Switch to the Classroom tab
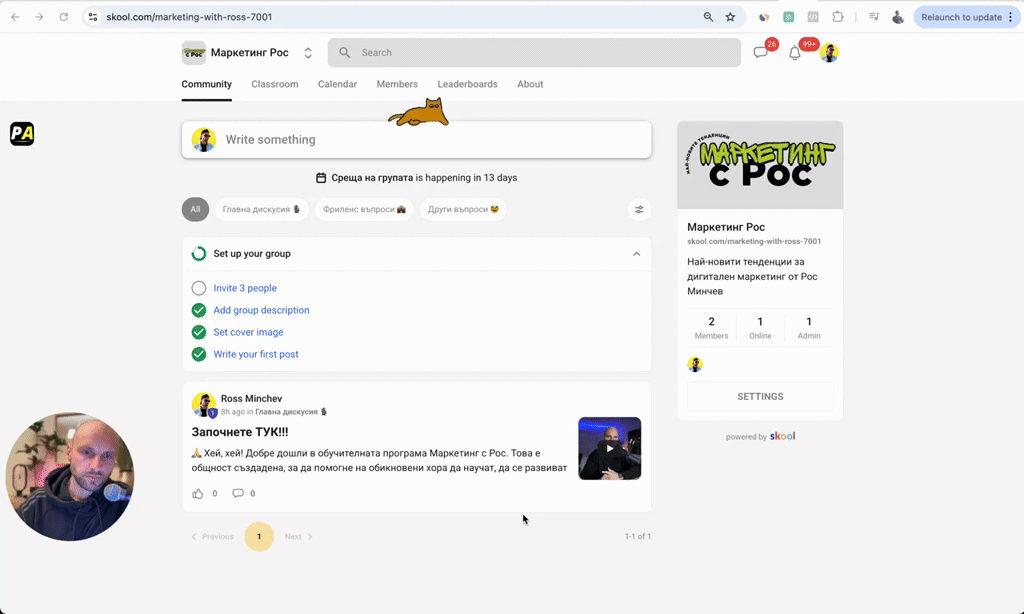Image resolution: width=1024 pixels, height=614 pixels. 274,84
